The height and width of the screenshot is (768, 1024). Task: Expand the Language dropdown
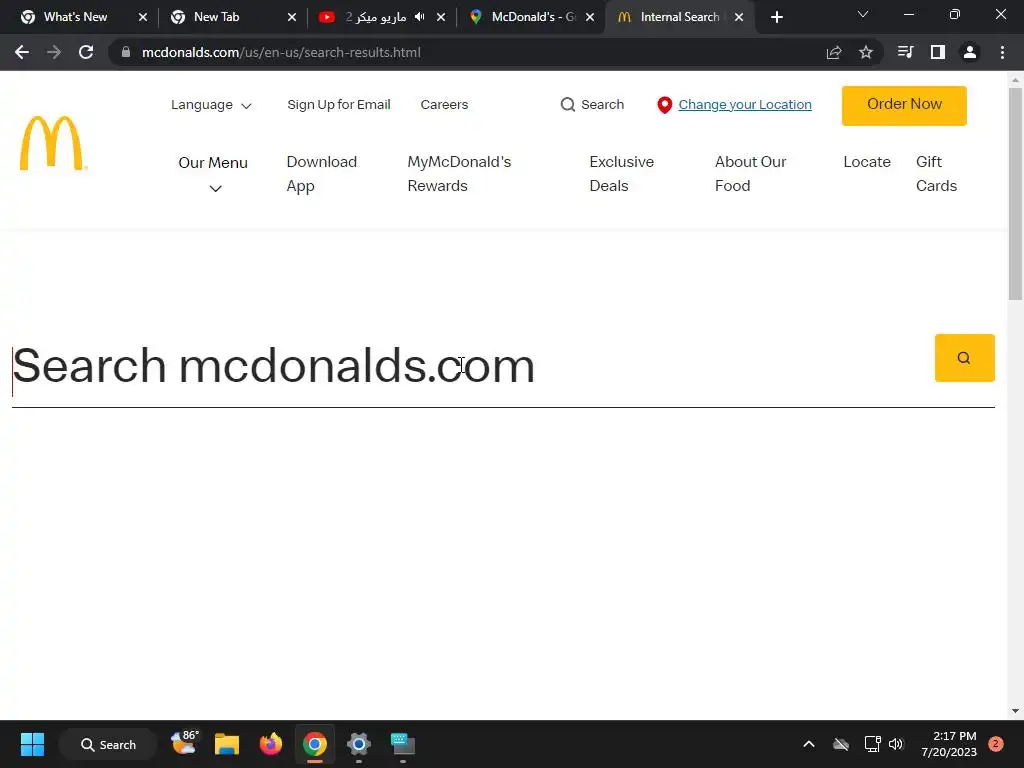211,104
